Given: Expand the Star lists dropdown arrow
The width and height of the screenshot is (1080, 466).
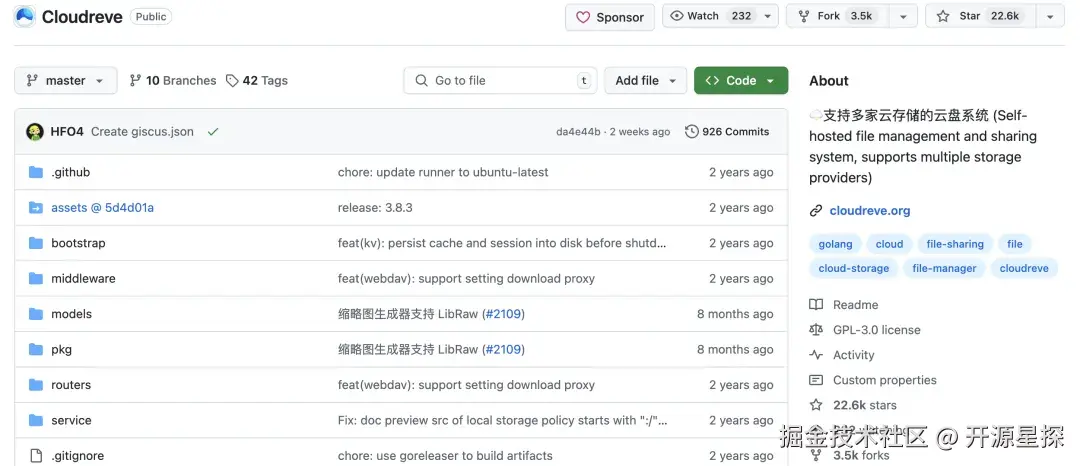Looking at the screenshot, I should coord(1050,16).
